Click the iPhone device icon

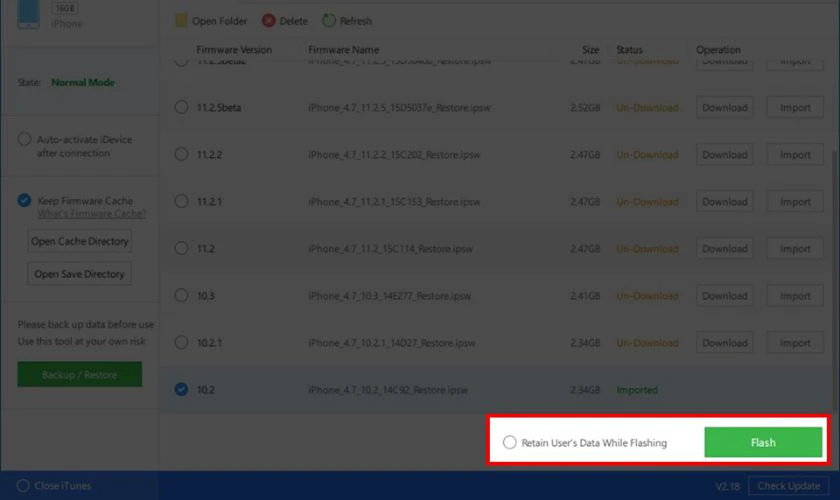28,13
